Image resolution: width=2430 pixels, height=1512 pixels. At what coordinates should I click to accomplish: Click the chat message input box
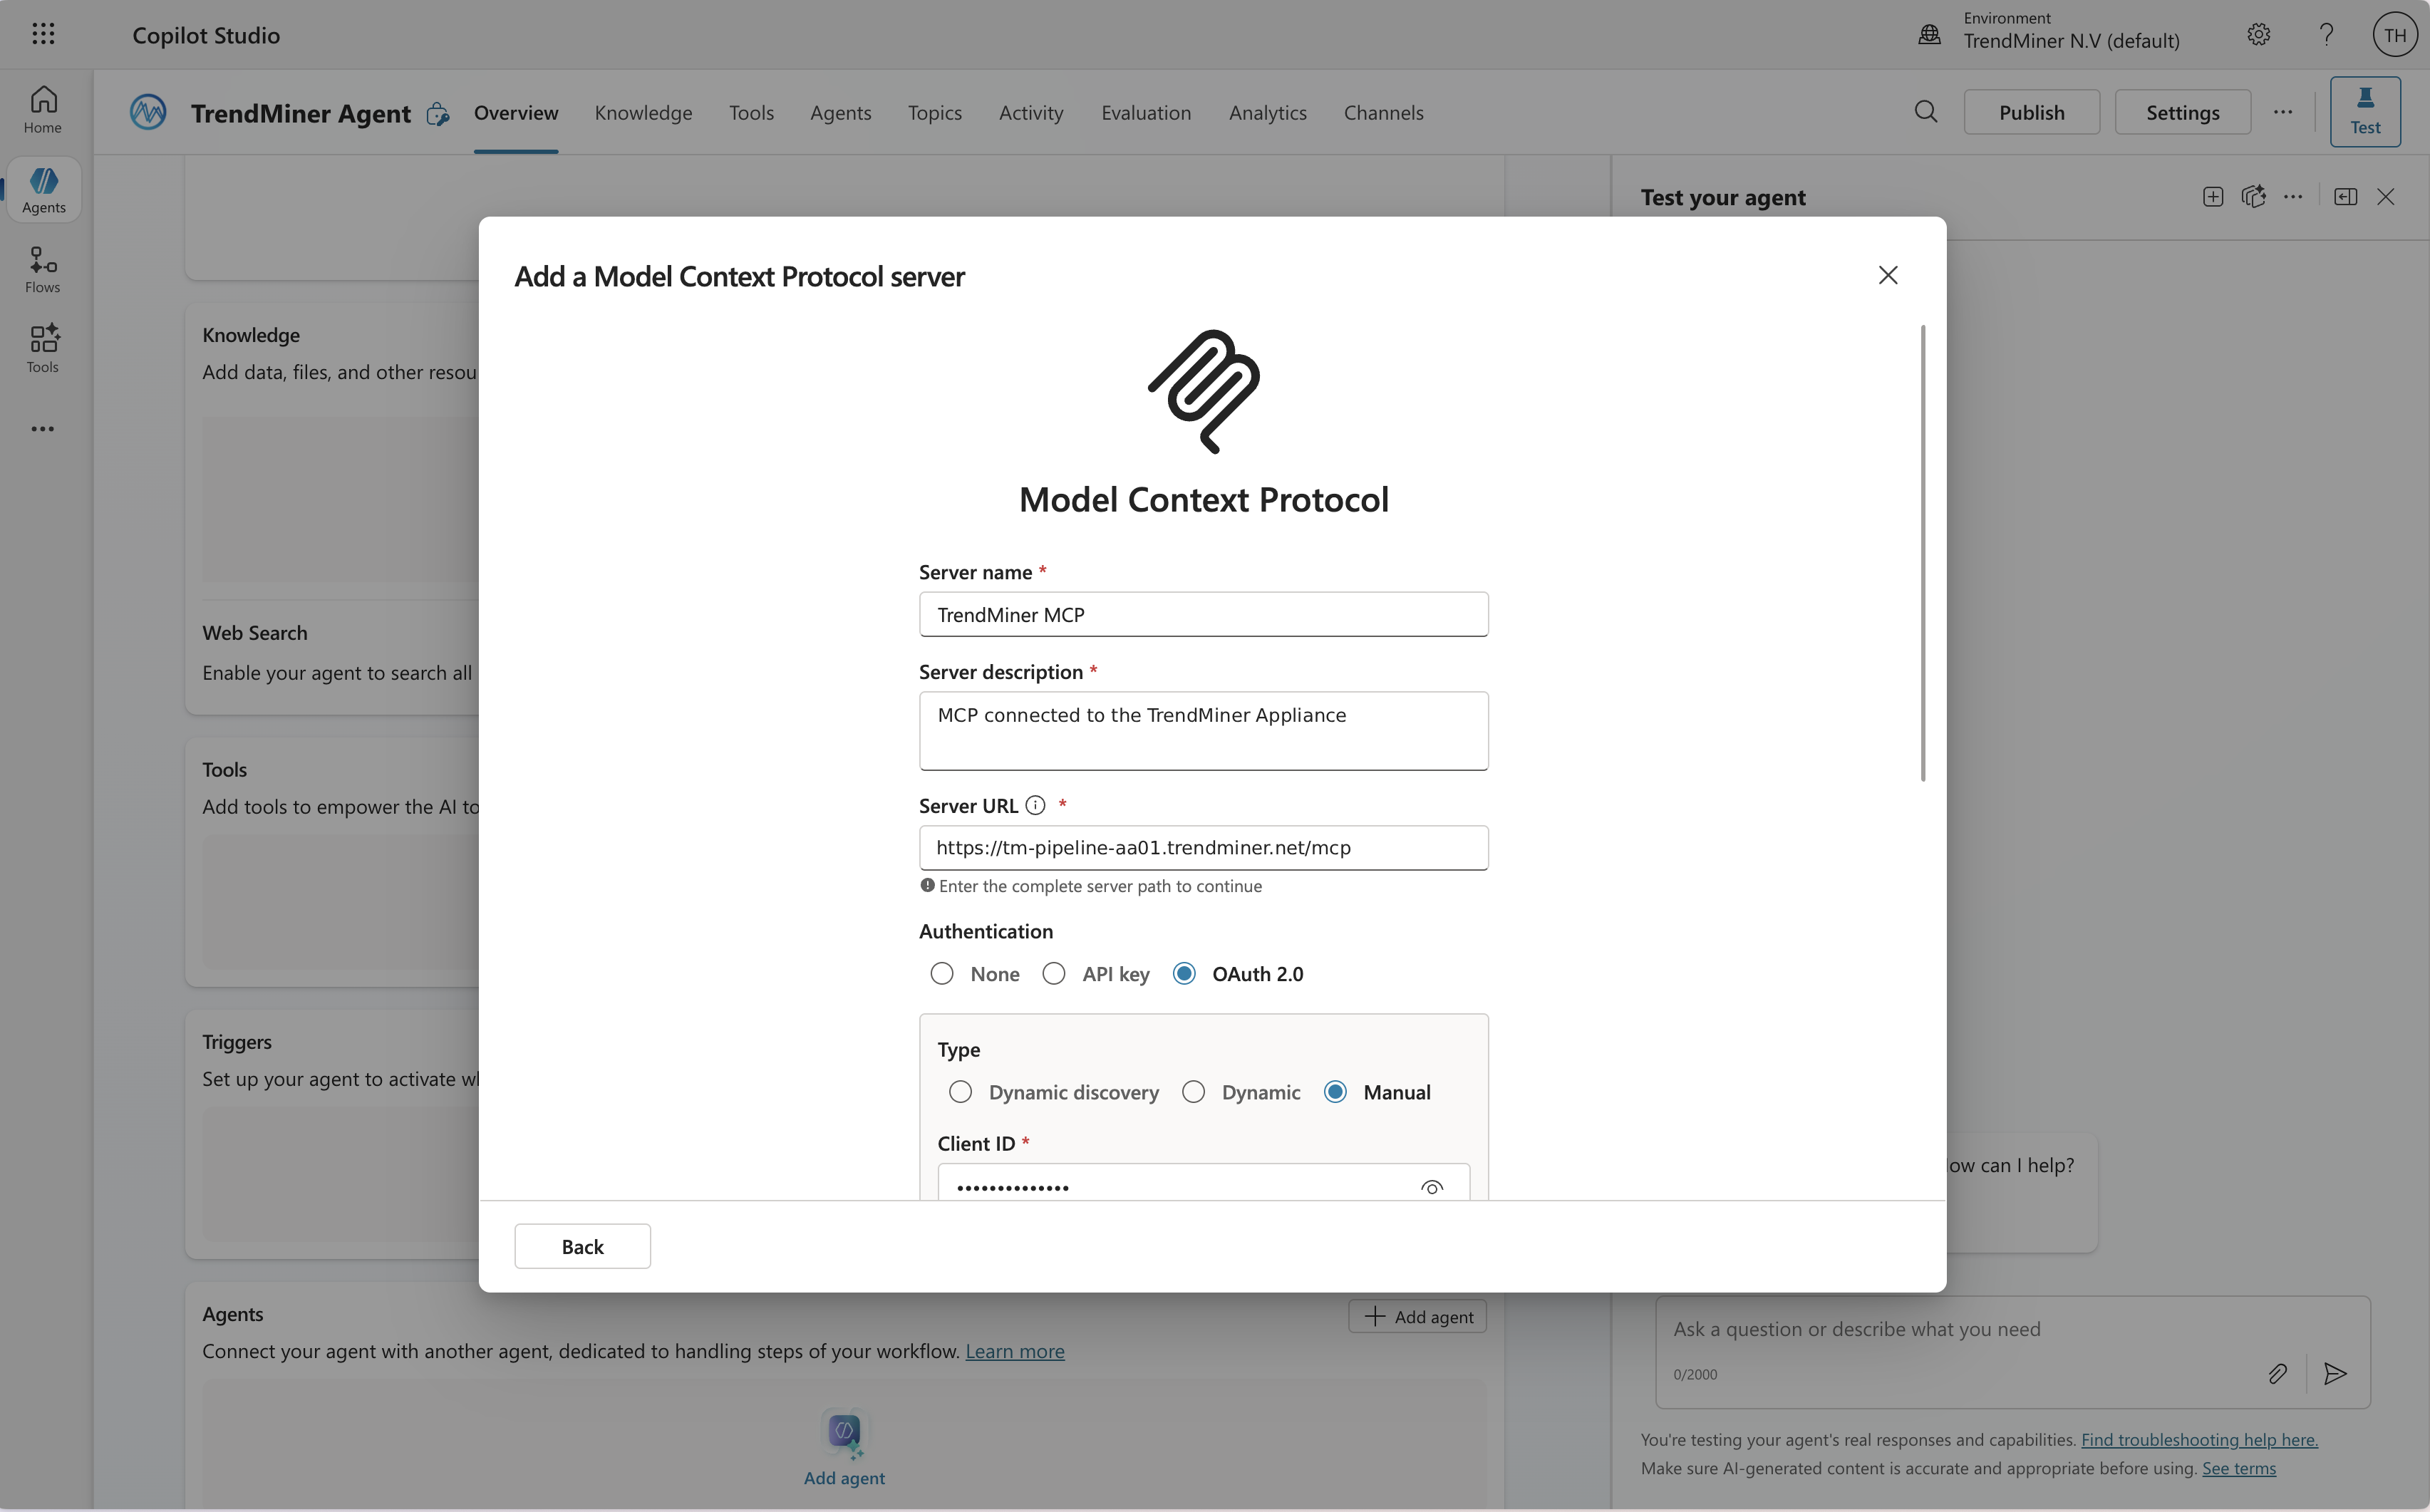[x=2012, y=1352]
